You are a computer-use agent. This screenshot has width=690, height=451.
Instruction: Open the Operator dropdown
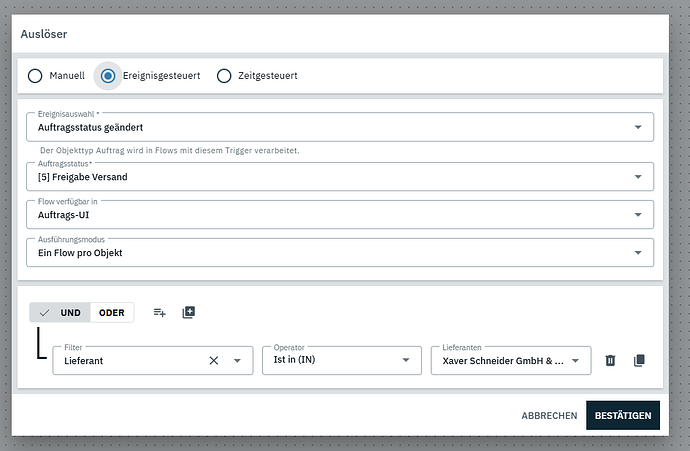[x=342, y=360]
